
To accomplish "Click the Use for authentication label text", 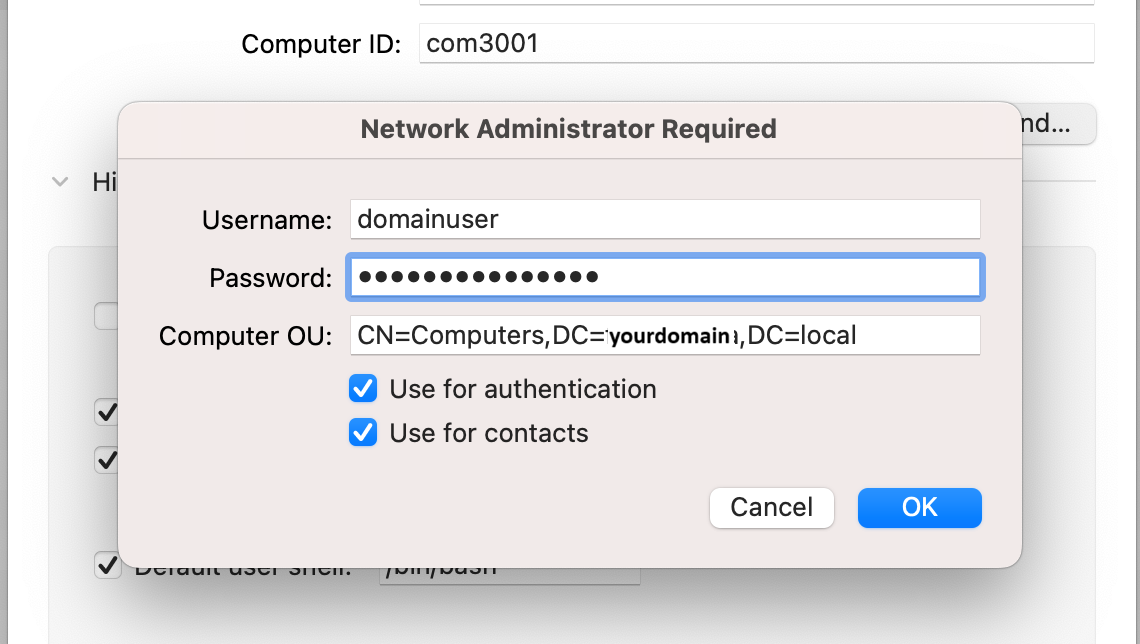I will click(x=523, y=390).
